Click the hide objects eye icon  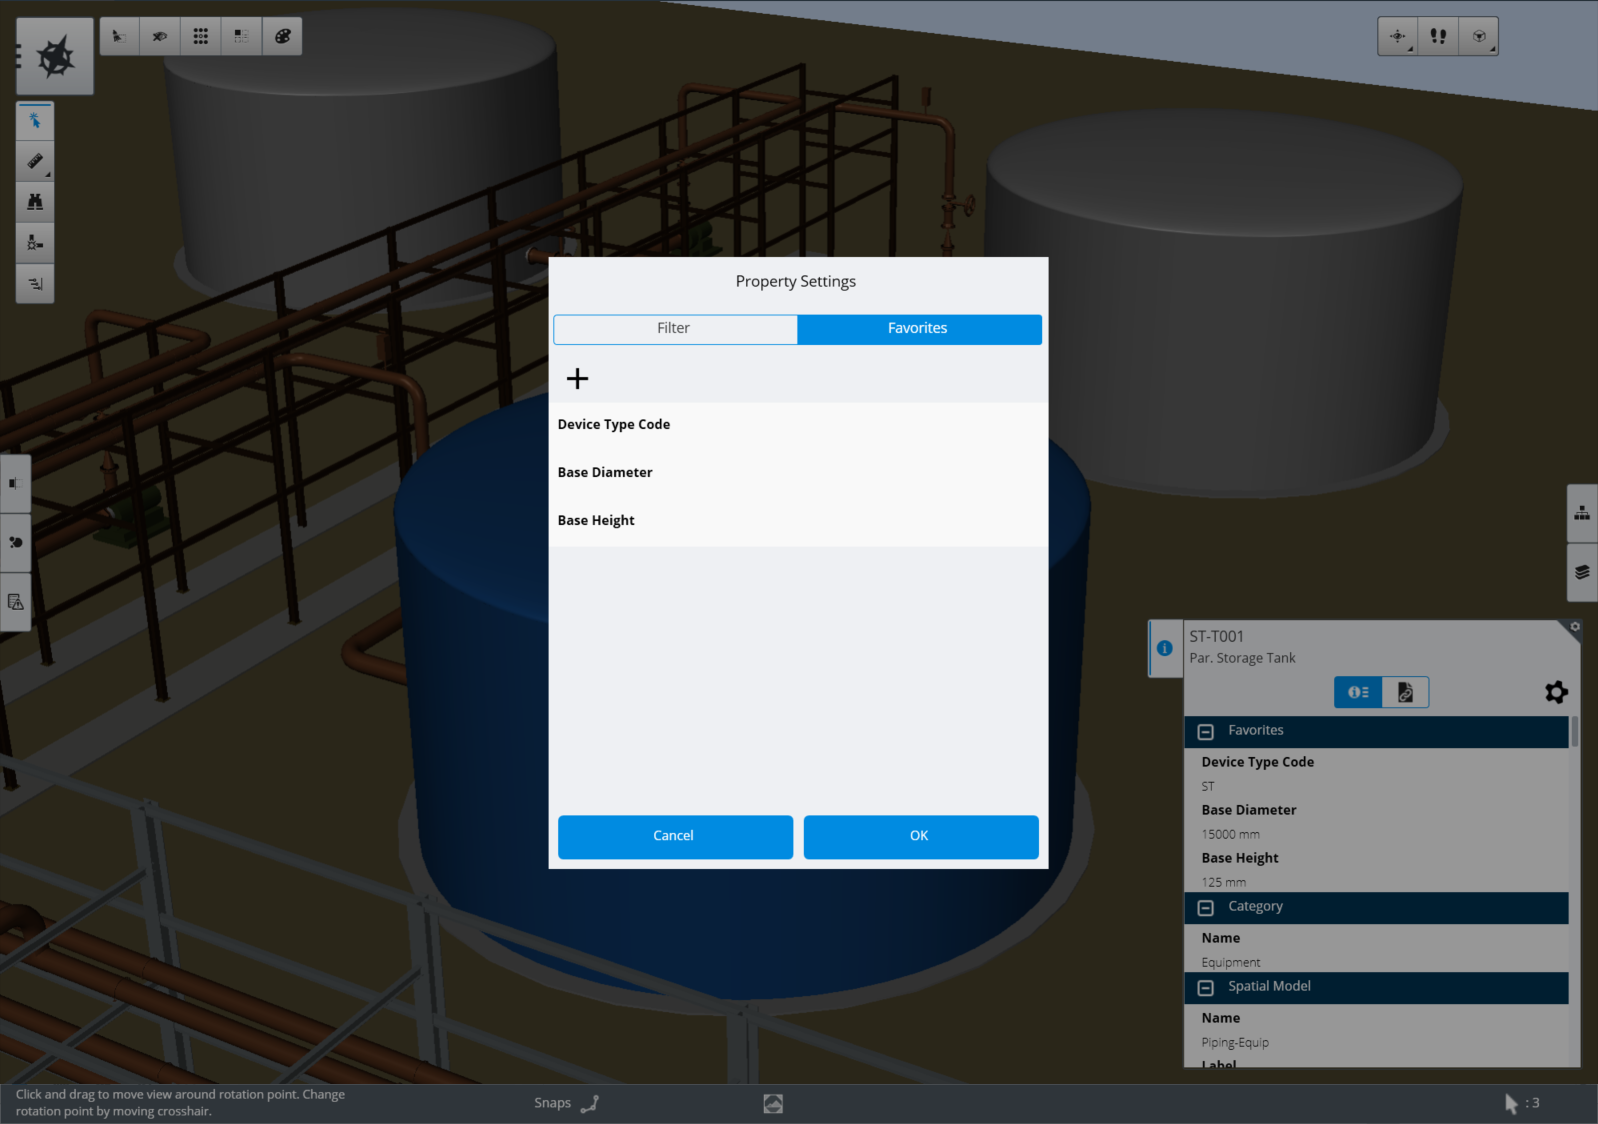(x=160, y=36)
